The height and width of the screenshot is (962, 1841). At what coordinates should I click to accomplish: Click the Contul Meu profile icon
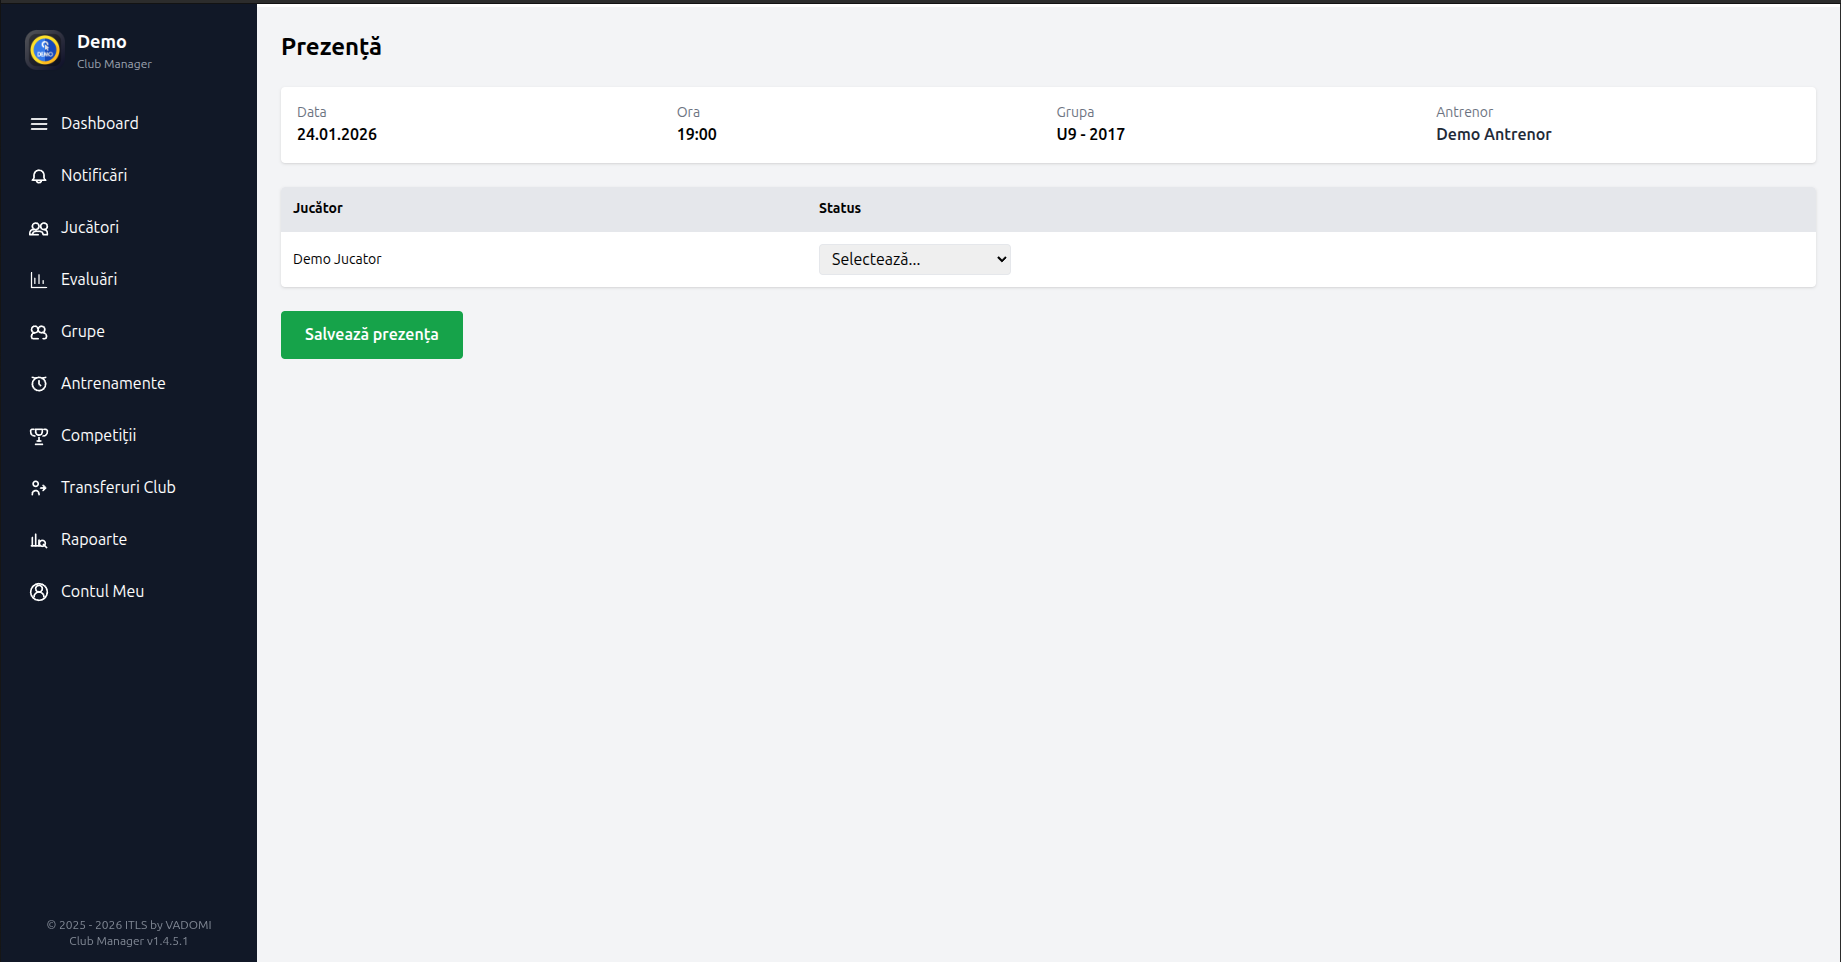39,592
